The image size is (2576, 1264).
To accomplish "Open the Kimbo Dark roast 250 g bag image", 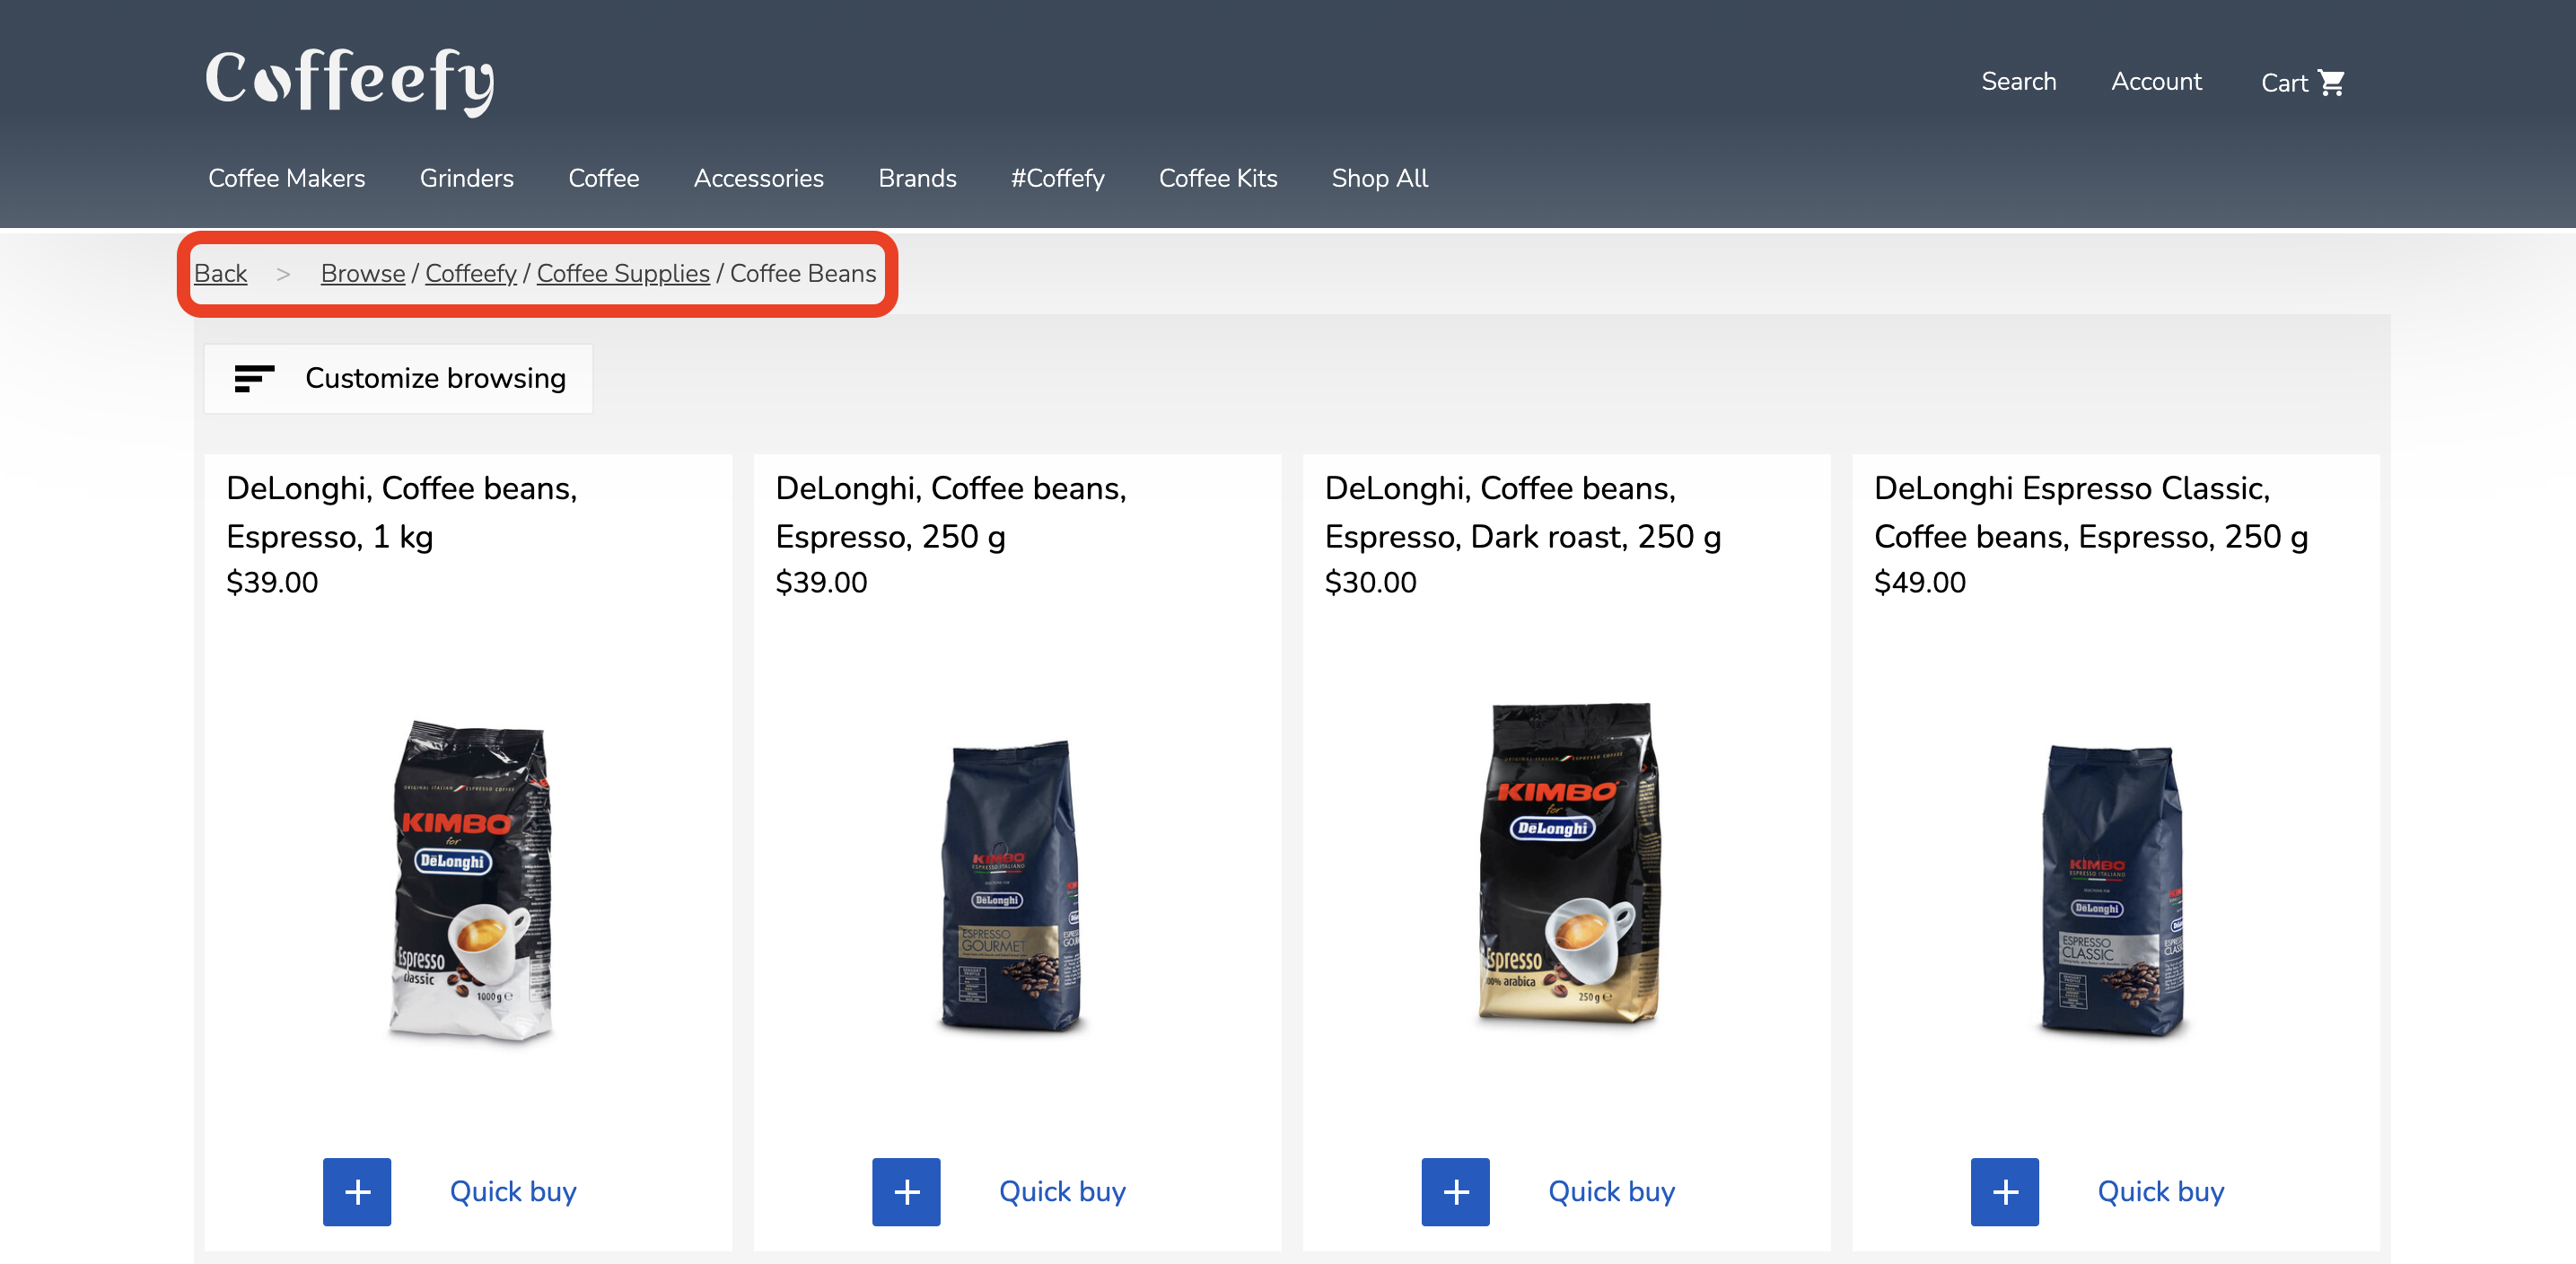I will [1567, 864].
